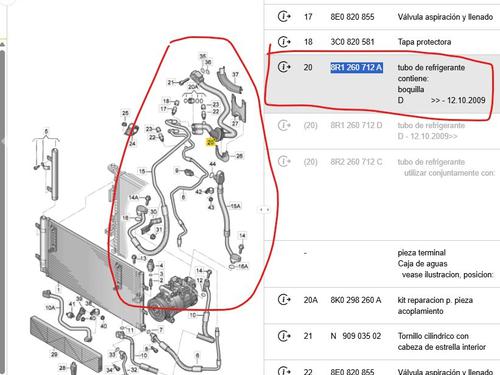Click info icon for part 18 Tapa protectora

click(x=284, y=41)
